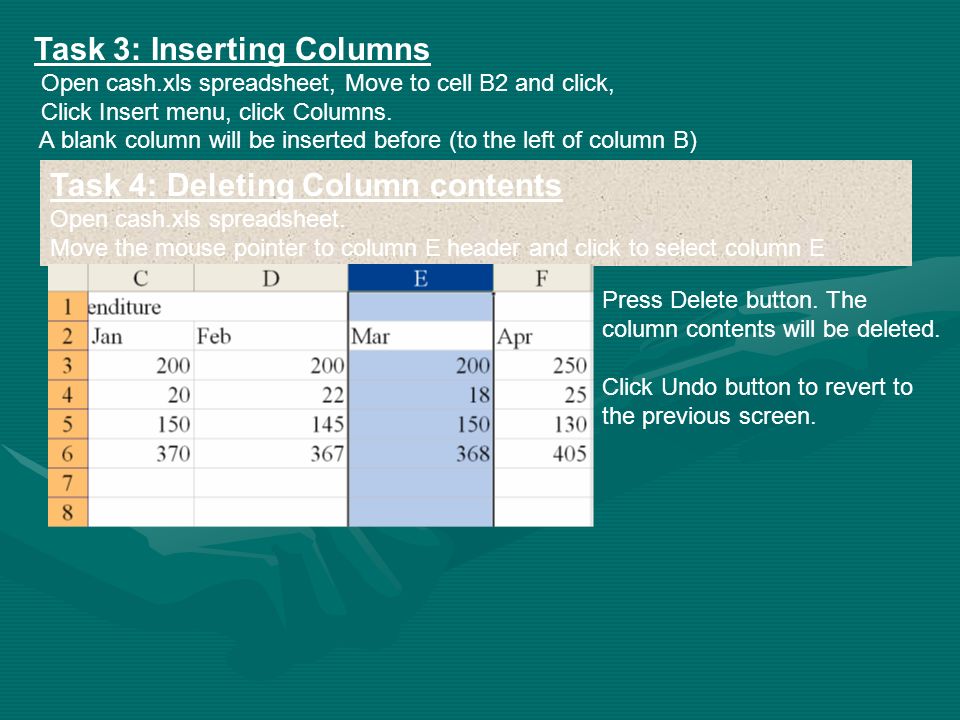Click column F header
Image resolution: width=960 pixels, height=720 pixels.
coord(543,279)
